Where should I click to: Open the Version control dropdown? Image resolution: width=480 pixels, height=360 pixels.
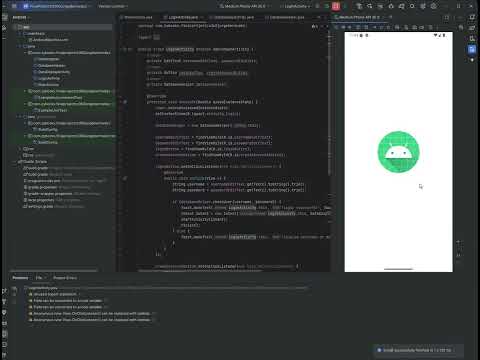(x=113, y=6)
